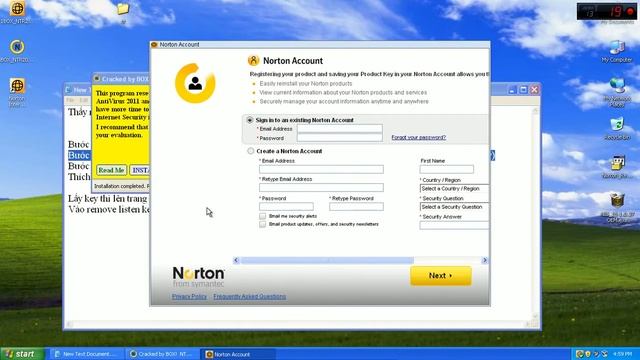The image size is (640, 360).
Task: Open Frequently Asked Questions link
Action: point(249,296)
